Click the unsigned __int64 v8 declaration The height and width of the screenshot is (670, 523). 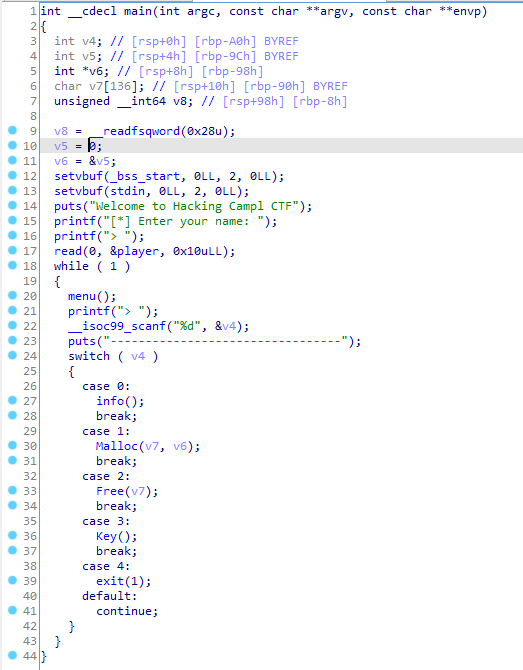(x=123, y=101)
